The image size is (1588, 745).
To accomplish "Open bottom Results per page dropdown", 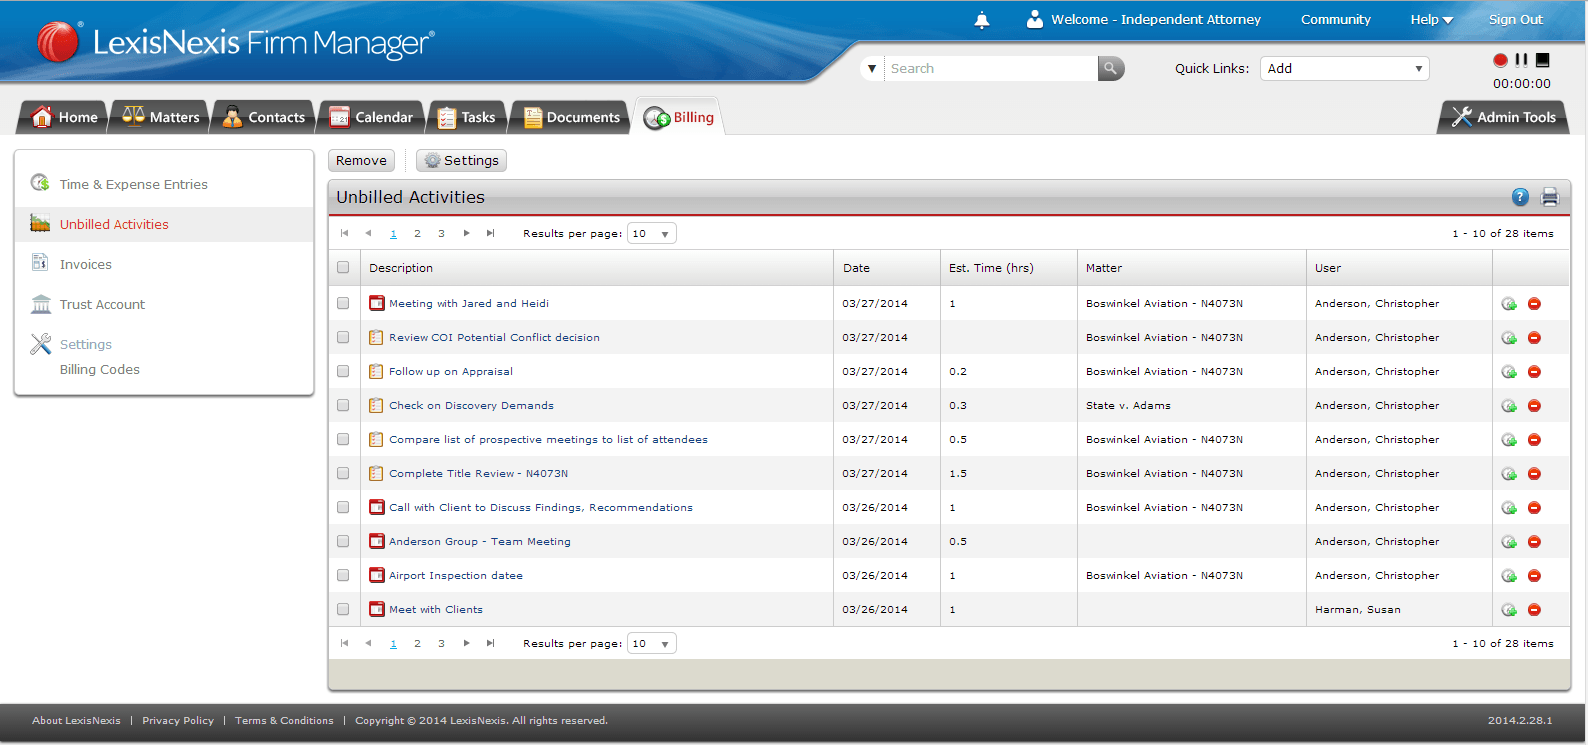I will pyautogui.click(x=652, y=643).
